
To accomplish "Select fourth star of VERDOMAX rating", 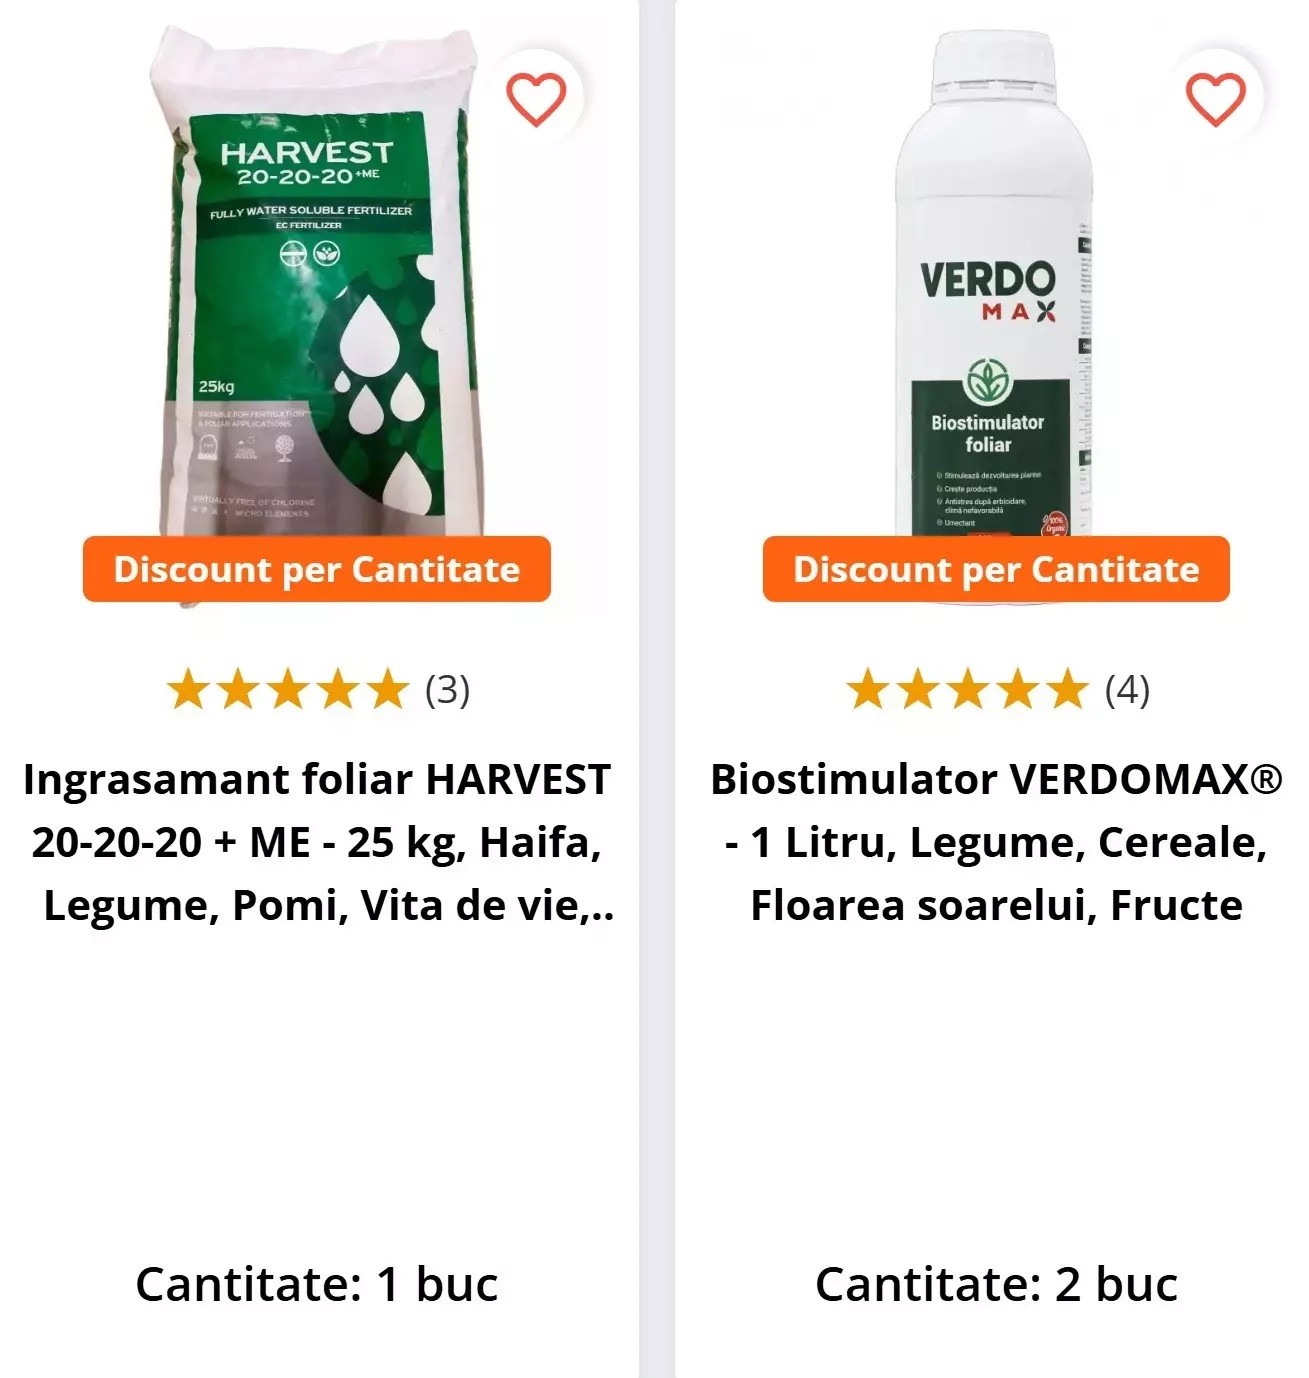I will (x=1017, y=690).
